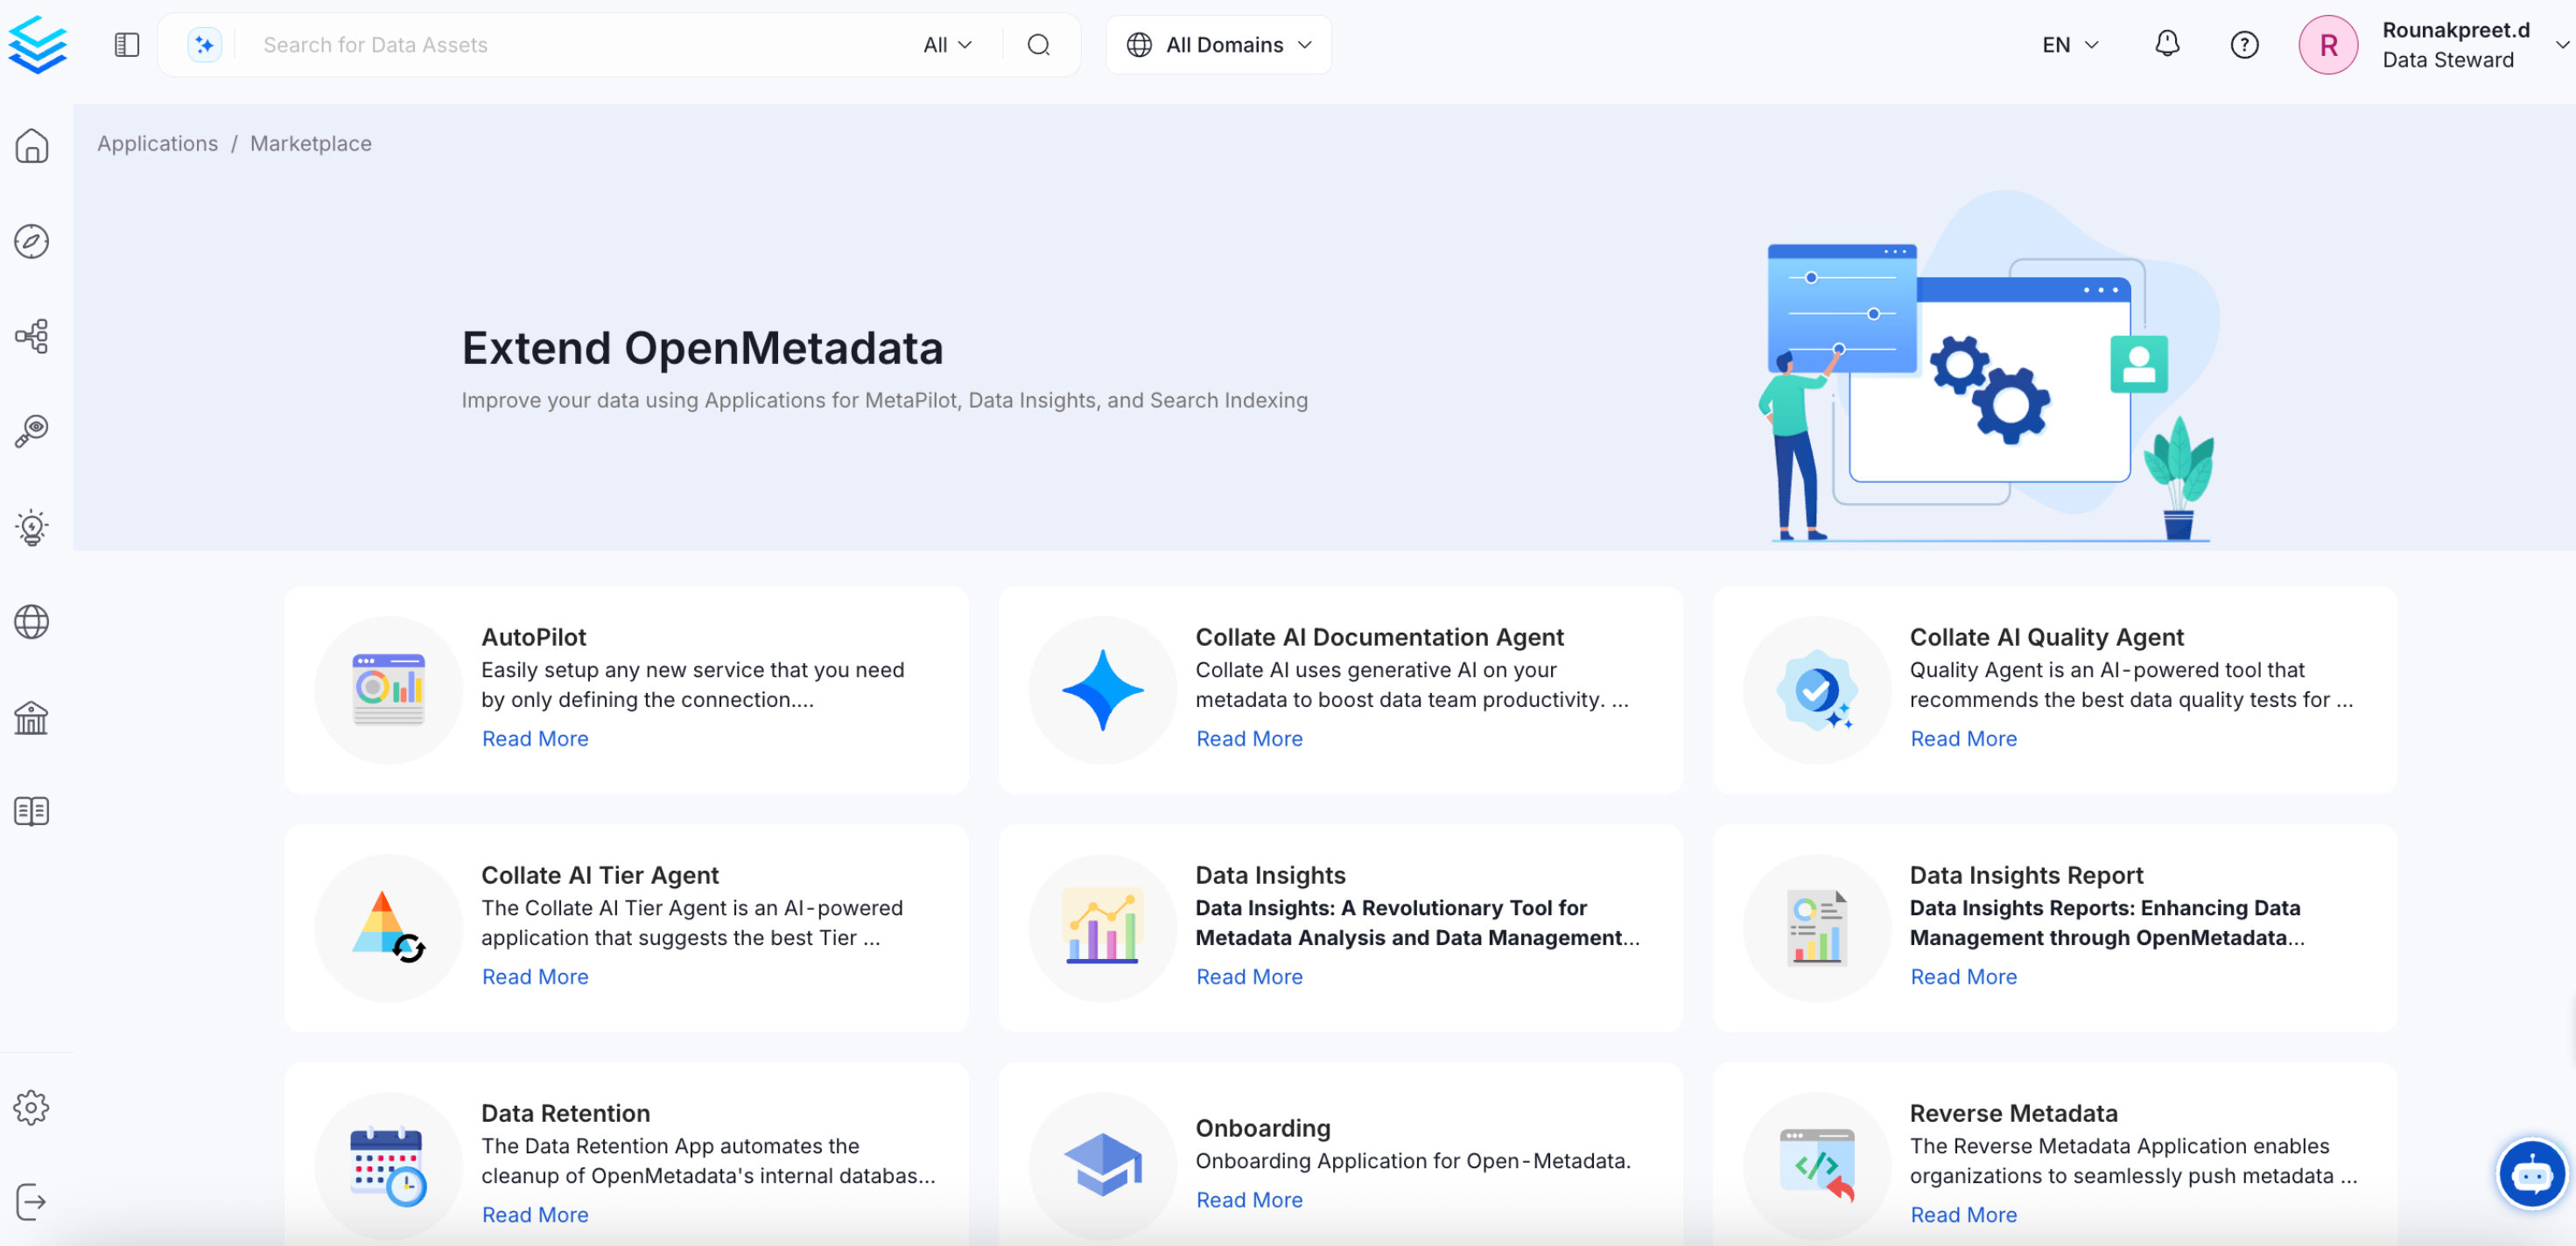Open Explore compass icon in sidebar

(x=32, y=241)
